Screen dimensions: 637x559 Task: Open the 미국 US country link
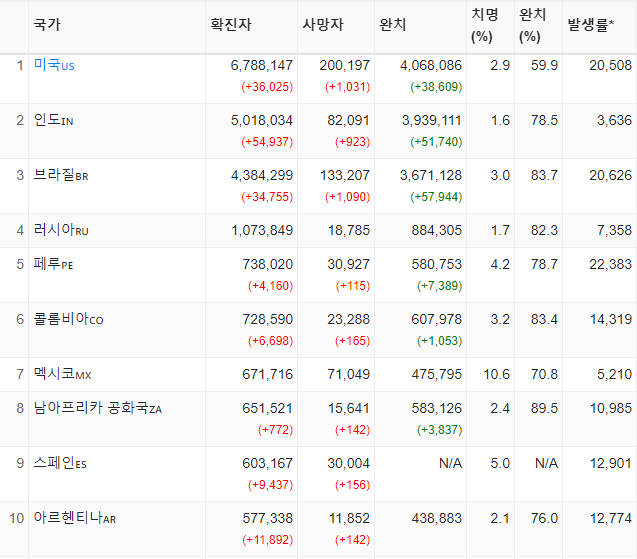[x=54, y=65]
